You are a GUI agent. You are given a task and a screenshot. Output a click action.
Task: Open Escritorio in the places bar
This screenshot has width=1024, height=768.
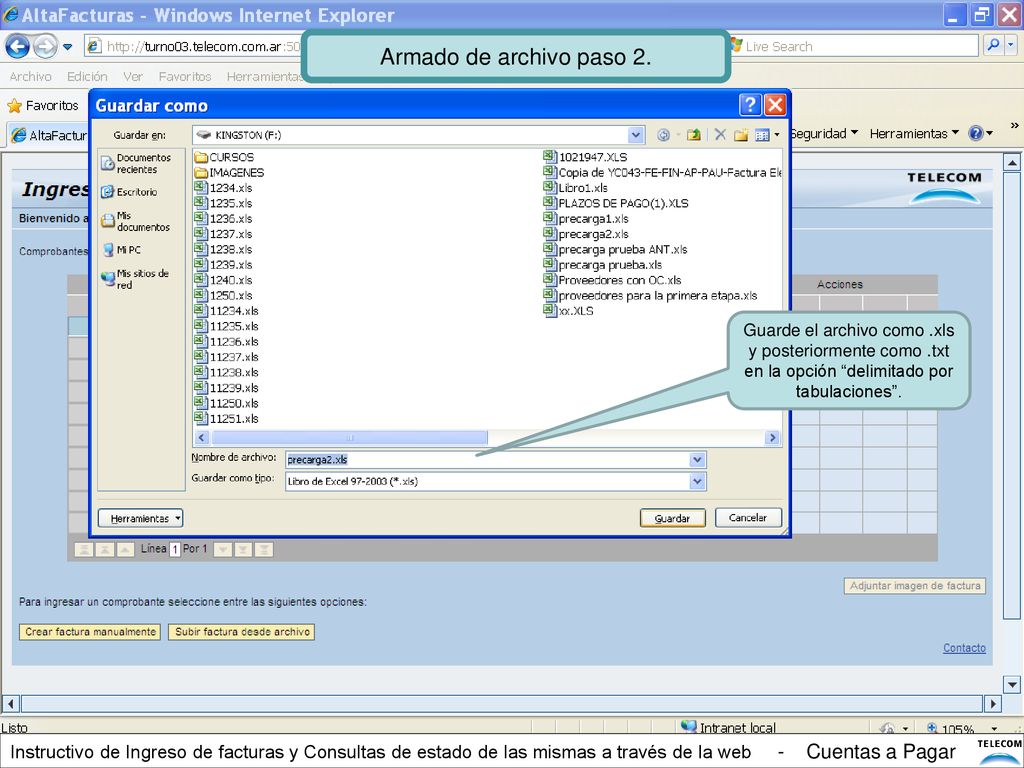(129, 192)
